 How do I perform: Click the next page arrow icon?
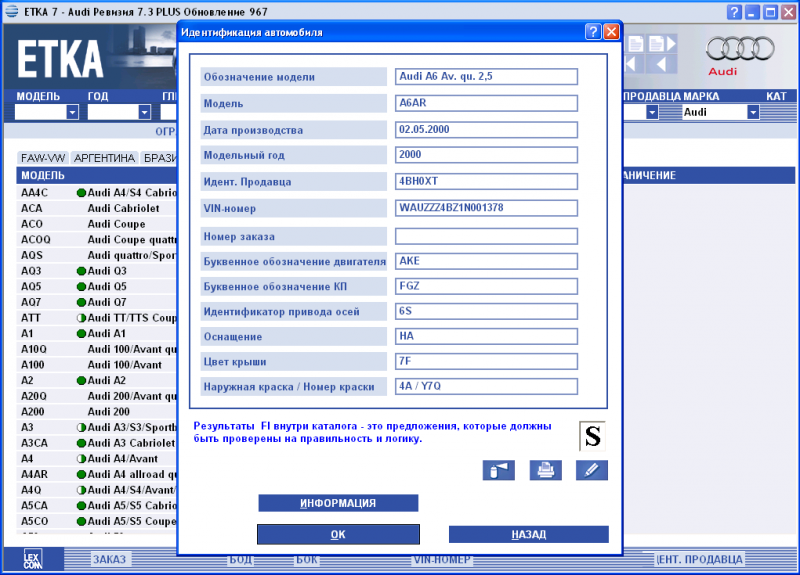click(662, 44)
